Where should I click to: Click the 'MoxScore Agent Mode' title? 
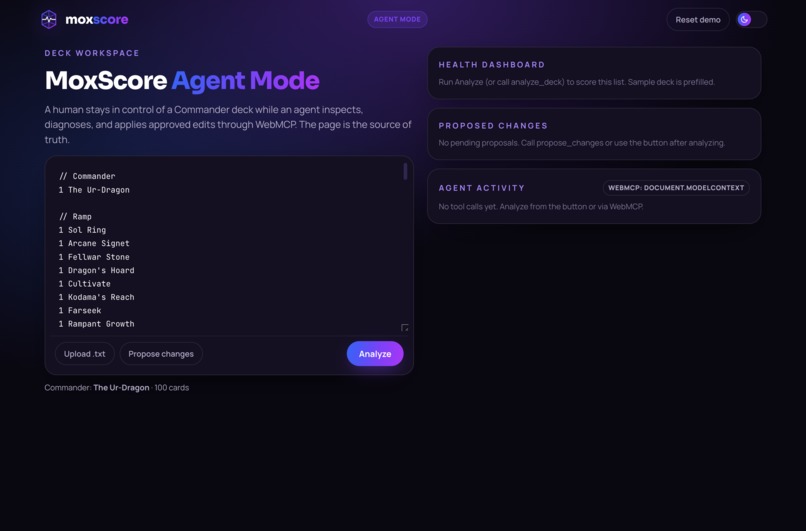pos(182,80)
